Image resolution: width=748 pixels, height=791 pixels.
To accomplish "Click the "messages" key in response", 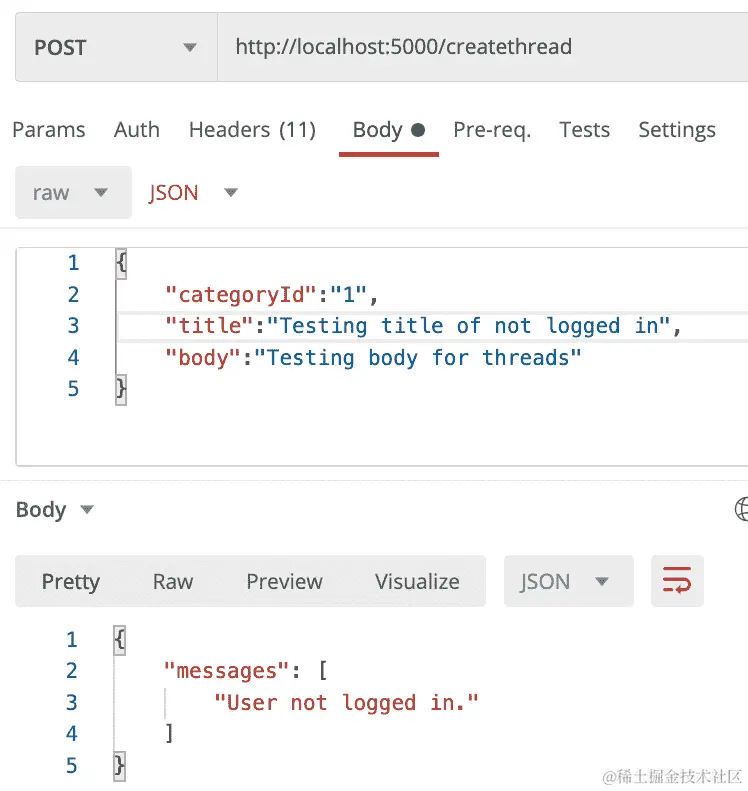I will coord(226,671).
